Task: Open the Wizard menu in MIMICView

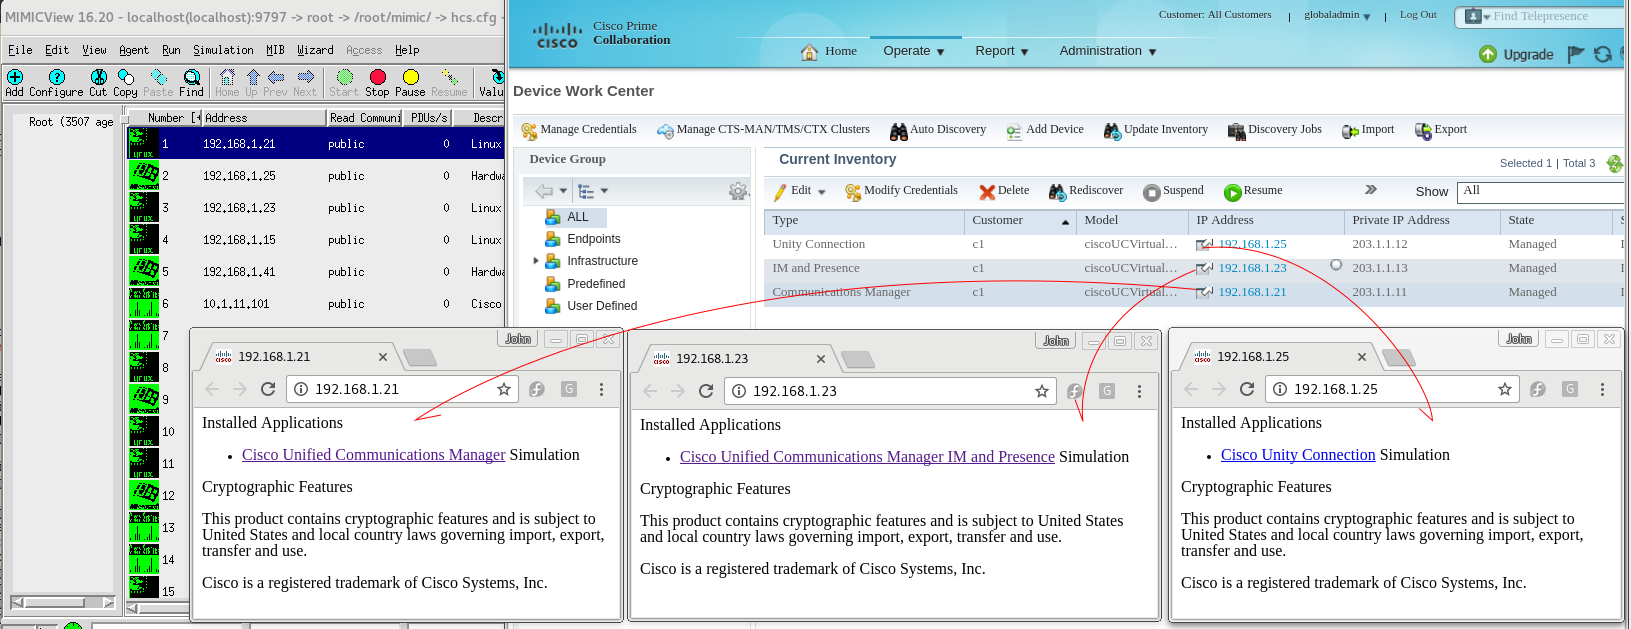Action: tap(315, 50)
